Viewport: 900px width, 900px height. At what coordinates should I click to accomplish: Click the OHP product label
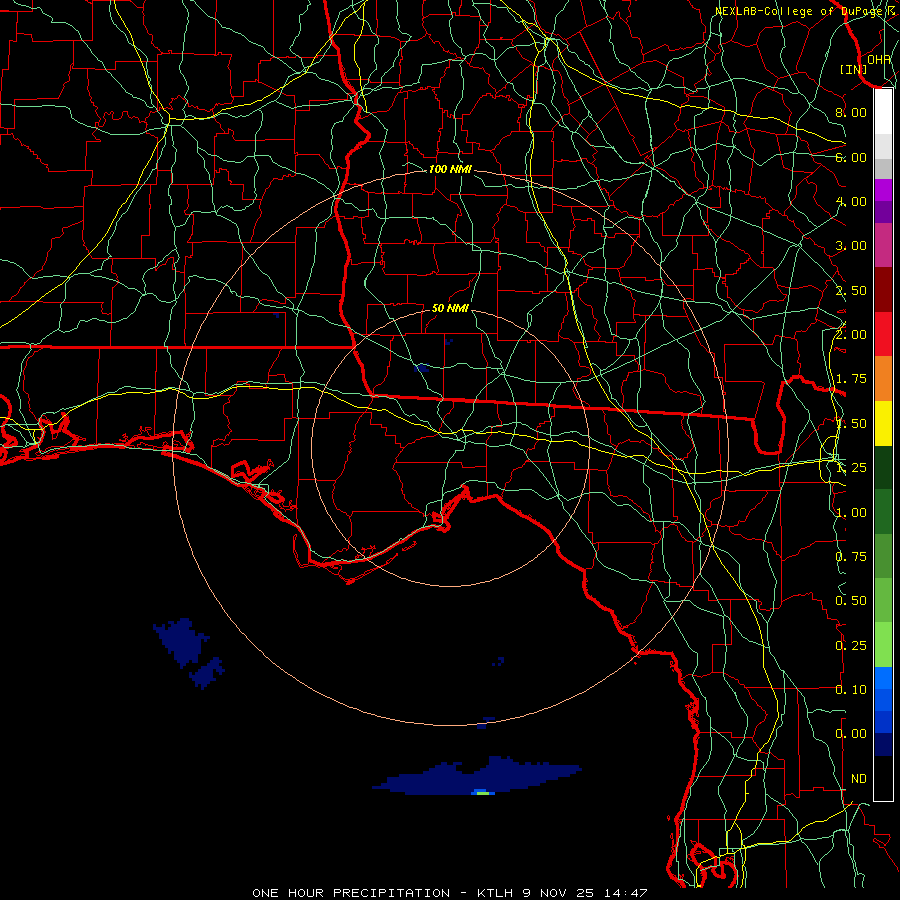(x=879, y=59)
